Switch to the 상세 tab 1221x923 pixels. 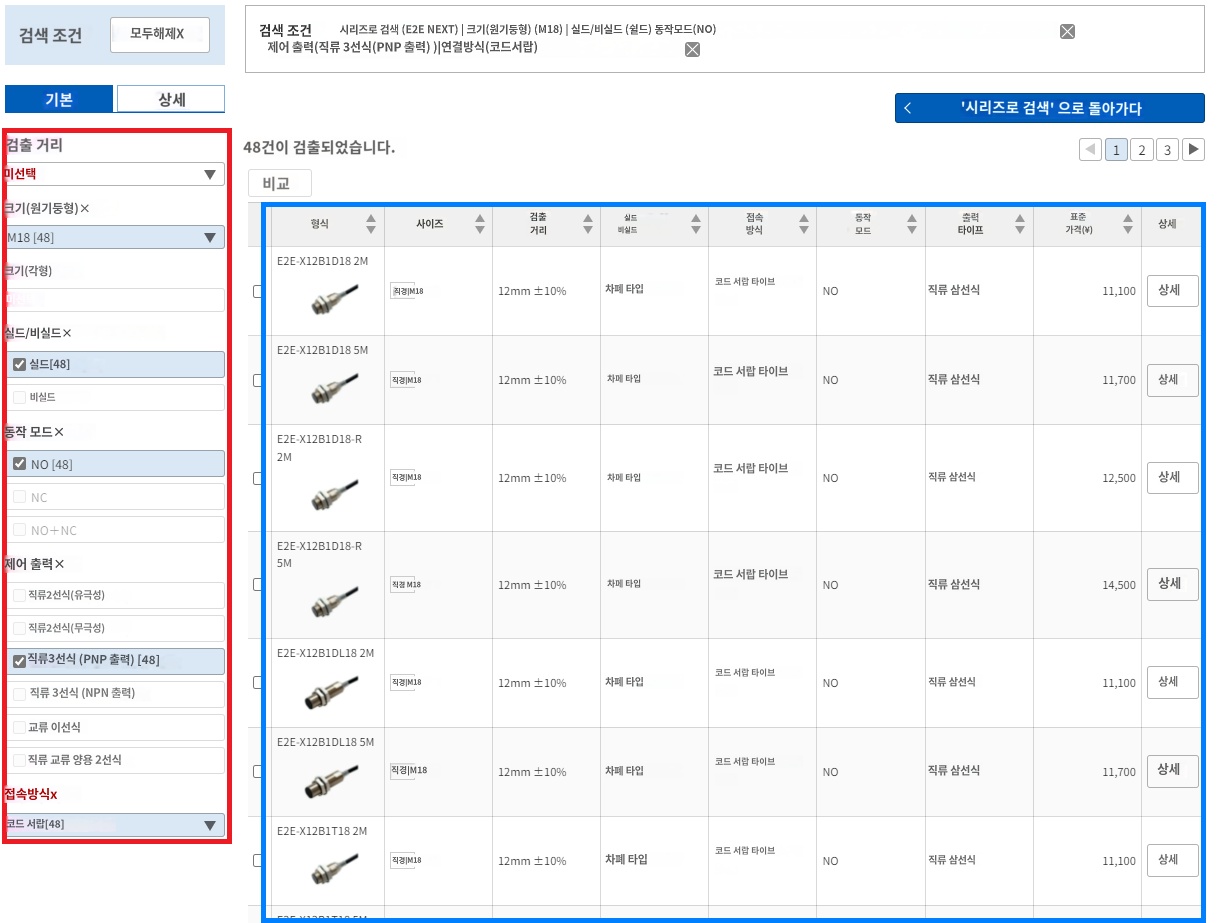171,99
